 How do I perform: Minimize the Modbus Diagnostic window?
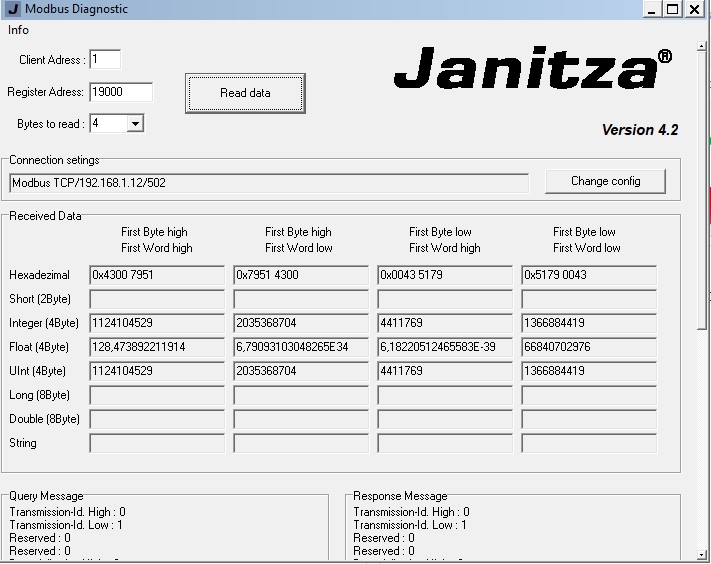[652, 9]
